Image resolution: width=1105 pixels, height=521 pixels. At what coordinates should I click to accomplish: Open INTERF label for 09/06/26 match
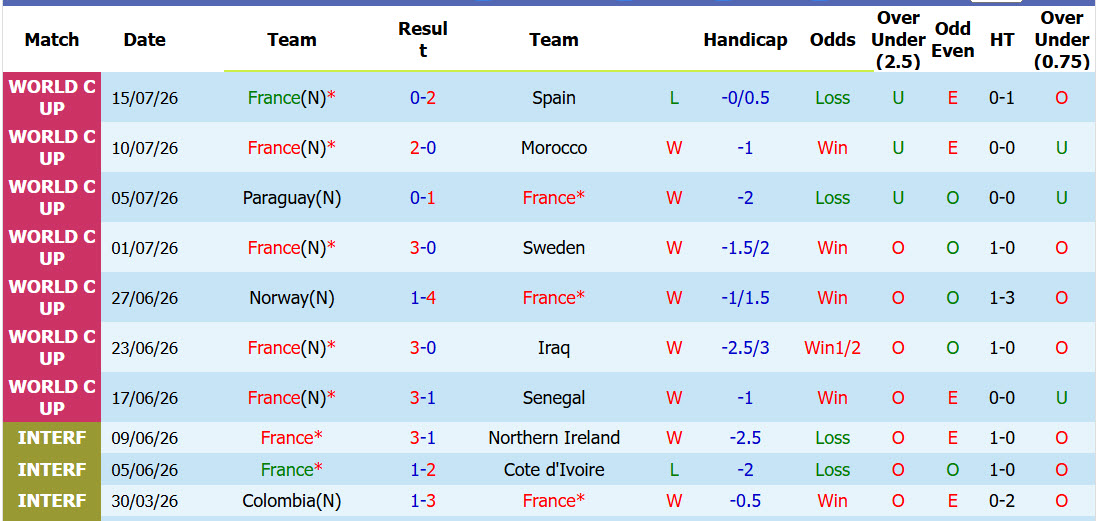52,438
